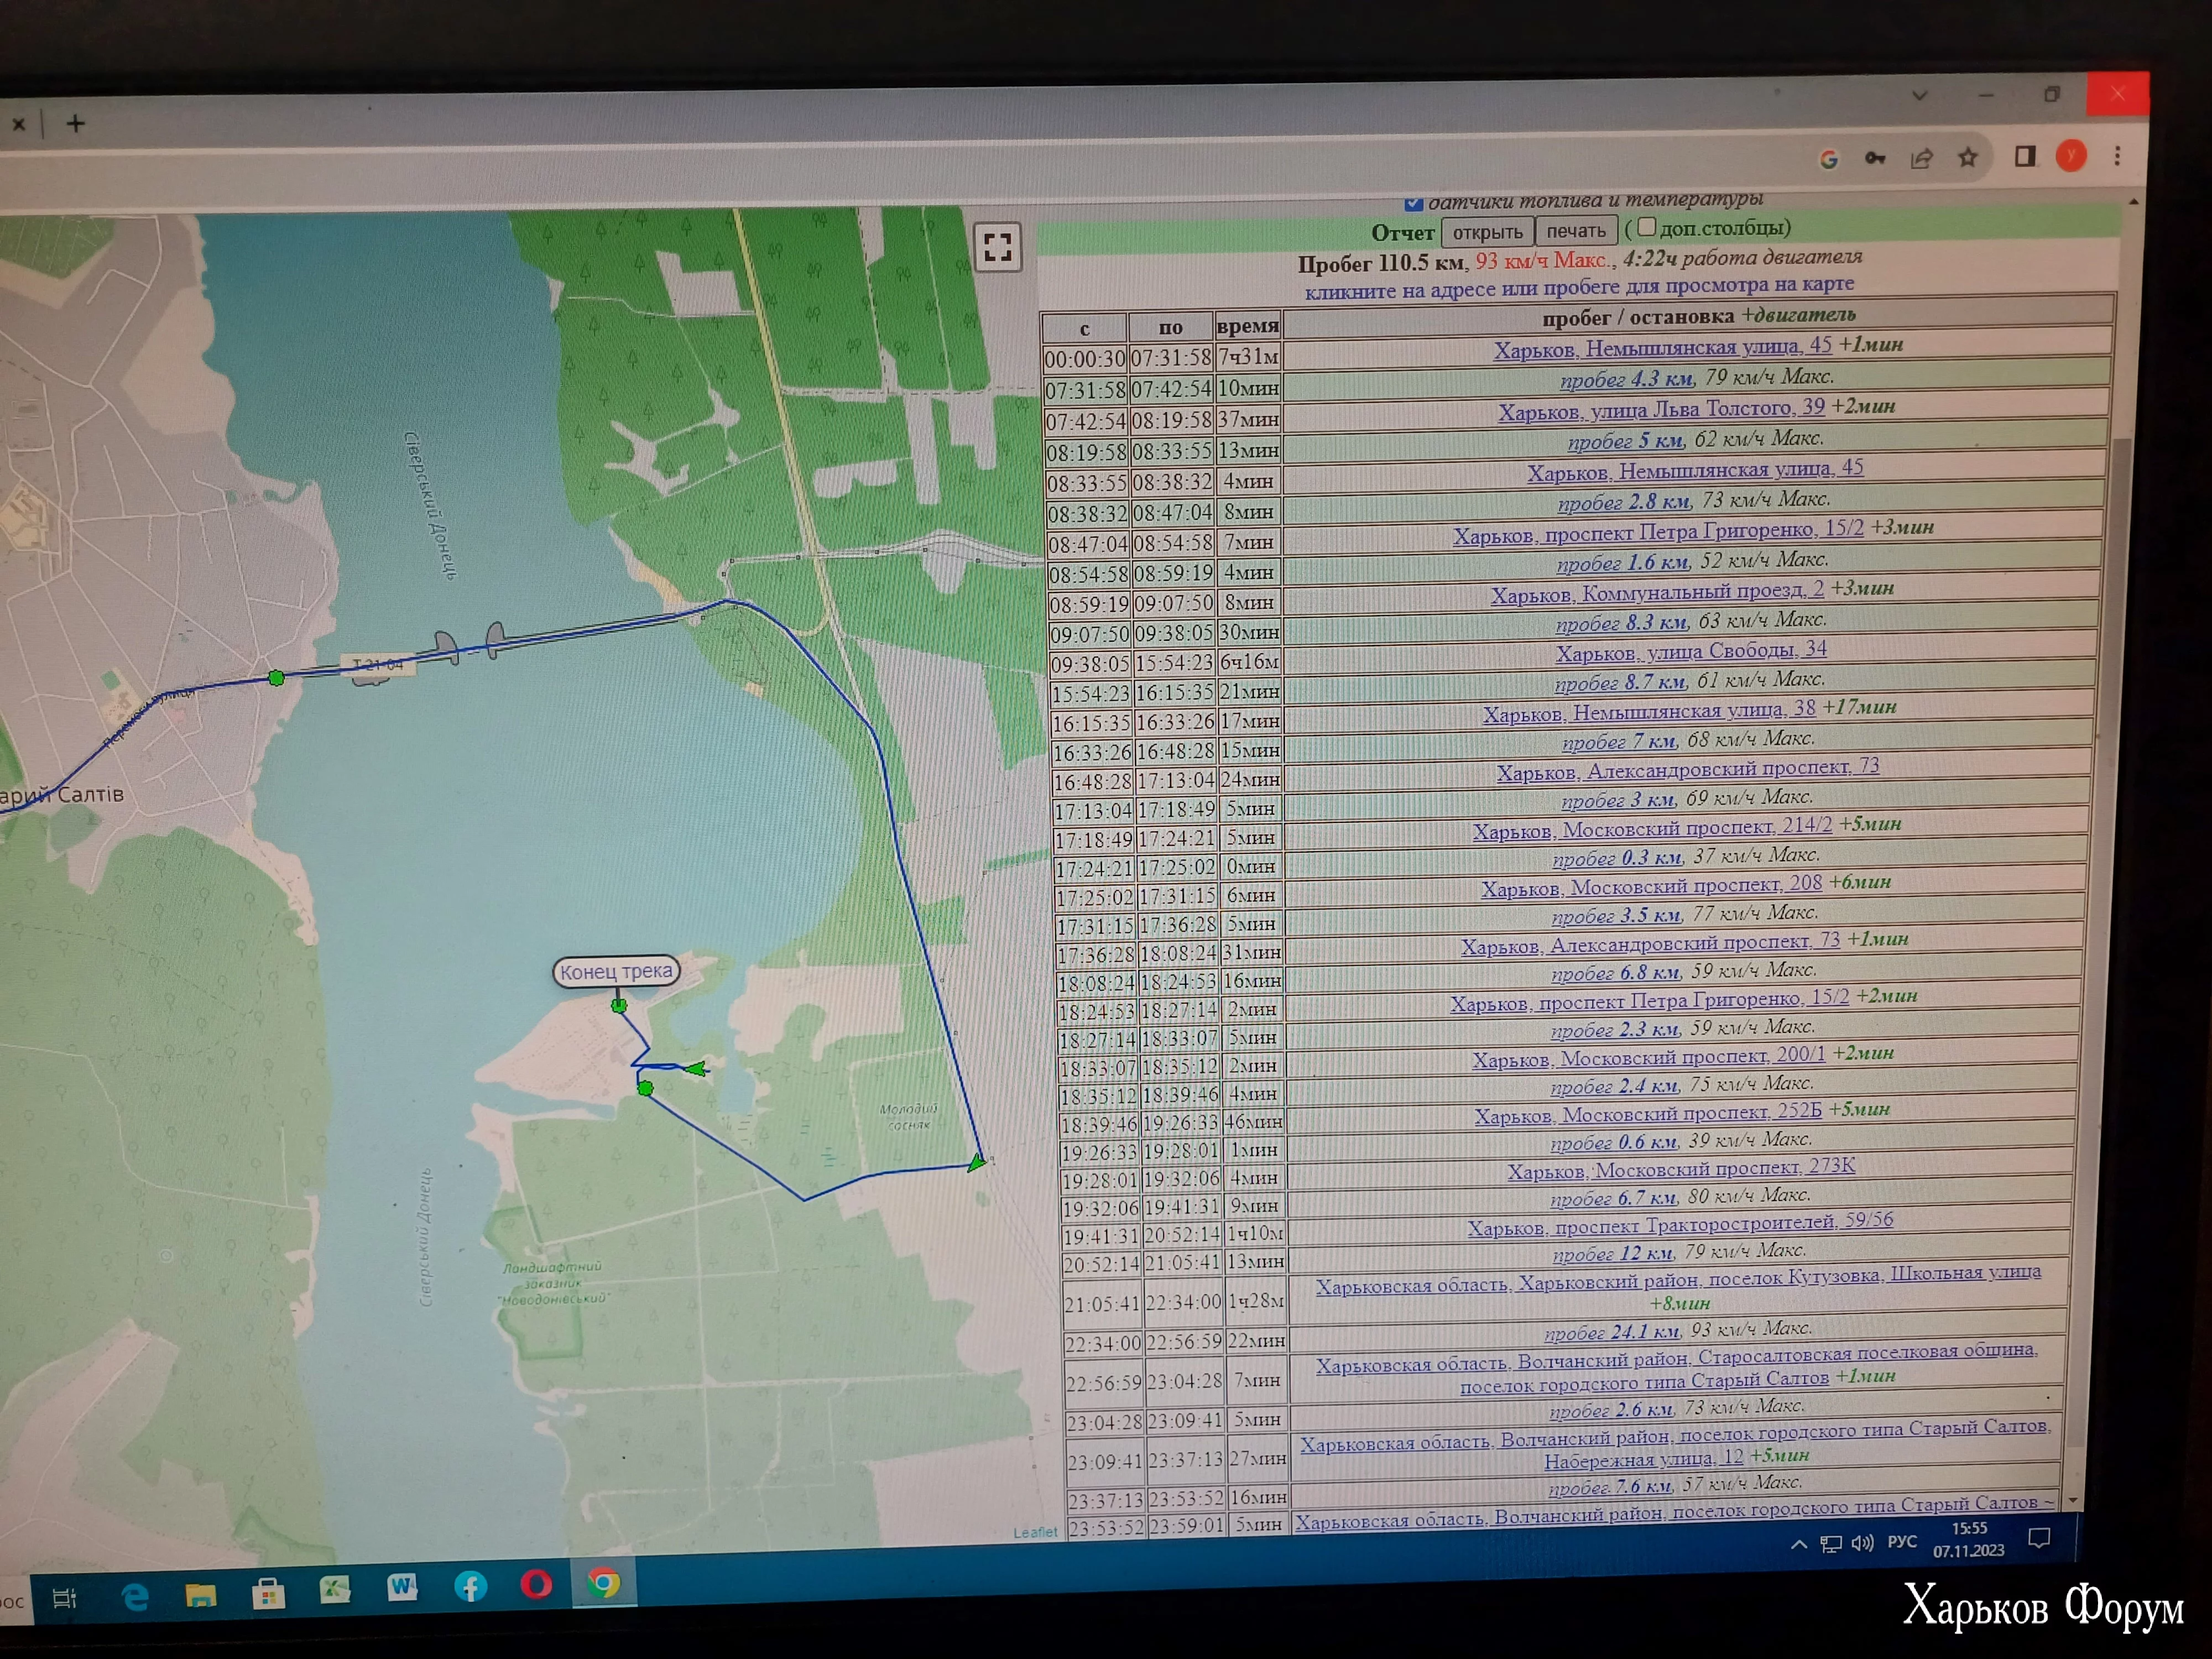Image resolution: width=2212 pixels, height=1659 pixels.
Task: Open the Facebook taskbar icon
Action: [x=470, y=1586]
